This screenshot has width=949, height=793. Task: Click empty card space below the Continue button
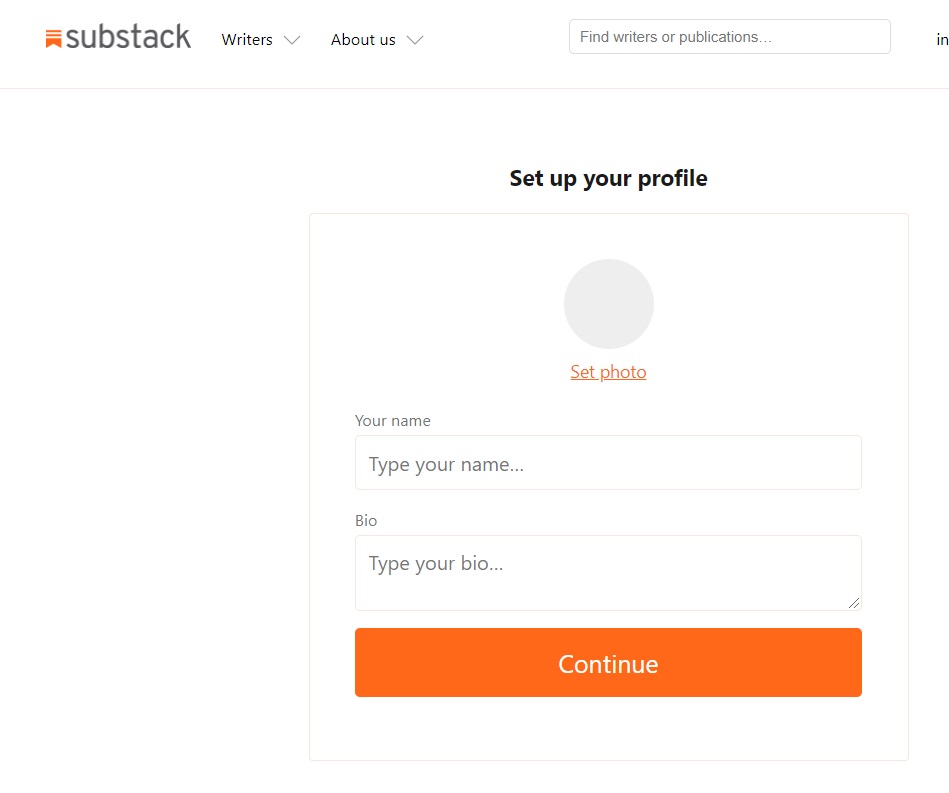click(x=608, y=728)
